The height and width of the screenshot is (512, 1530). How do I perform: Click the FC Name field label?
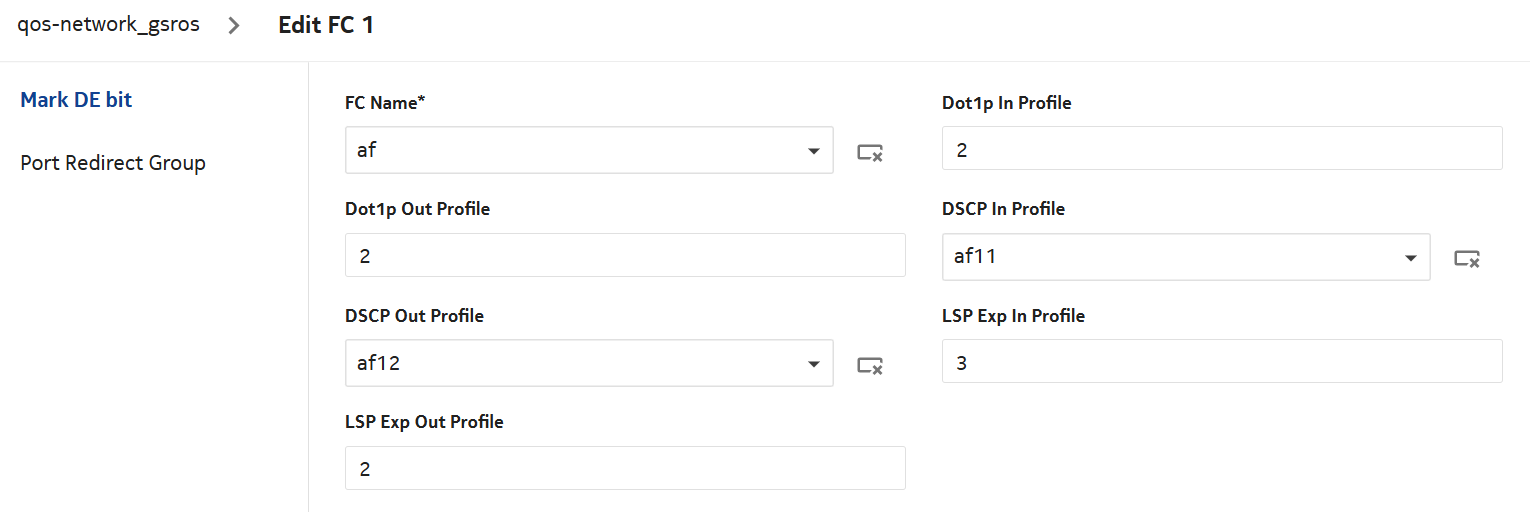(385, 103)
